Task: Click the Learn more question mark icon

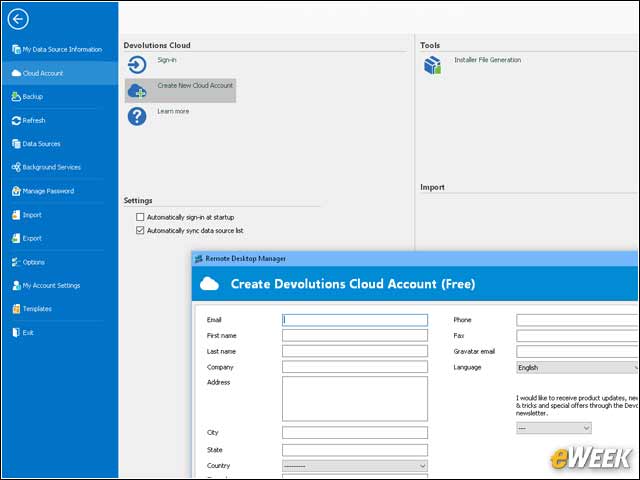Action: coord(137,116)
